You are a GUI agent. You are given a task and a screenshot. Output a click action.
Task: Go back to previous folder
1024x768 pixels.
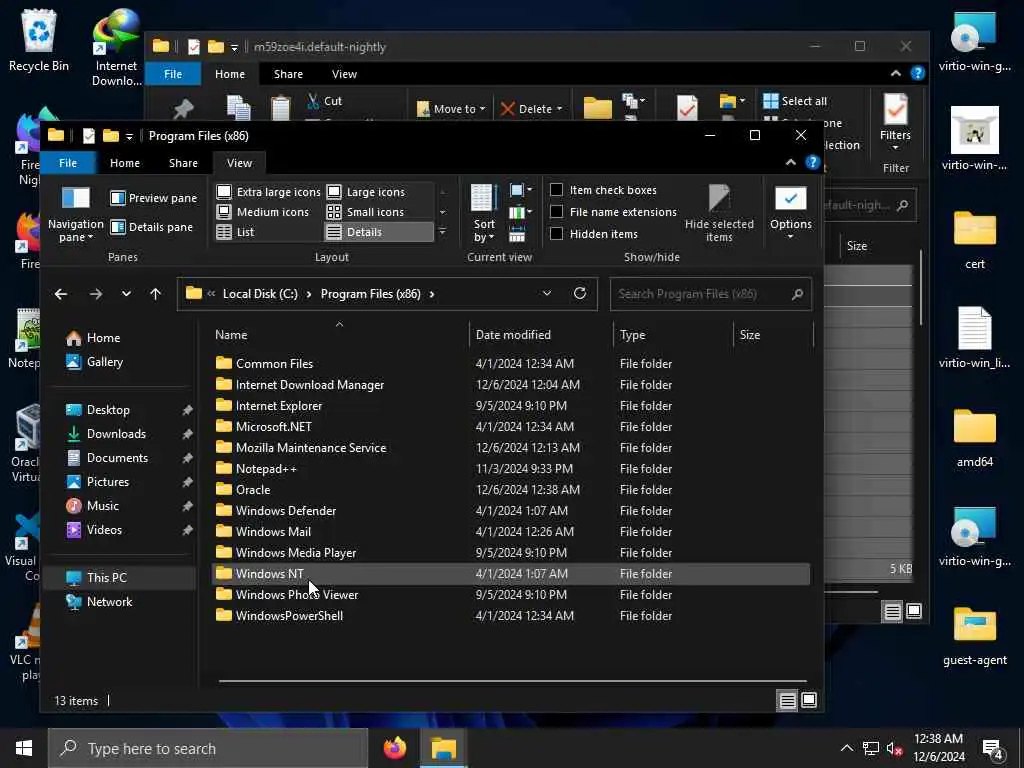(x=61, y=294)
